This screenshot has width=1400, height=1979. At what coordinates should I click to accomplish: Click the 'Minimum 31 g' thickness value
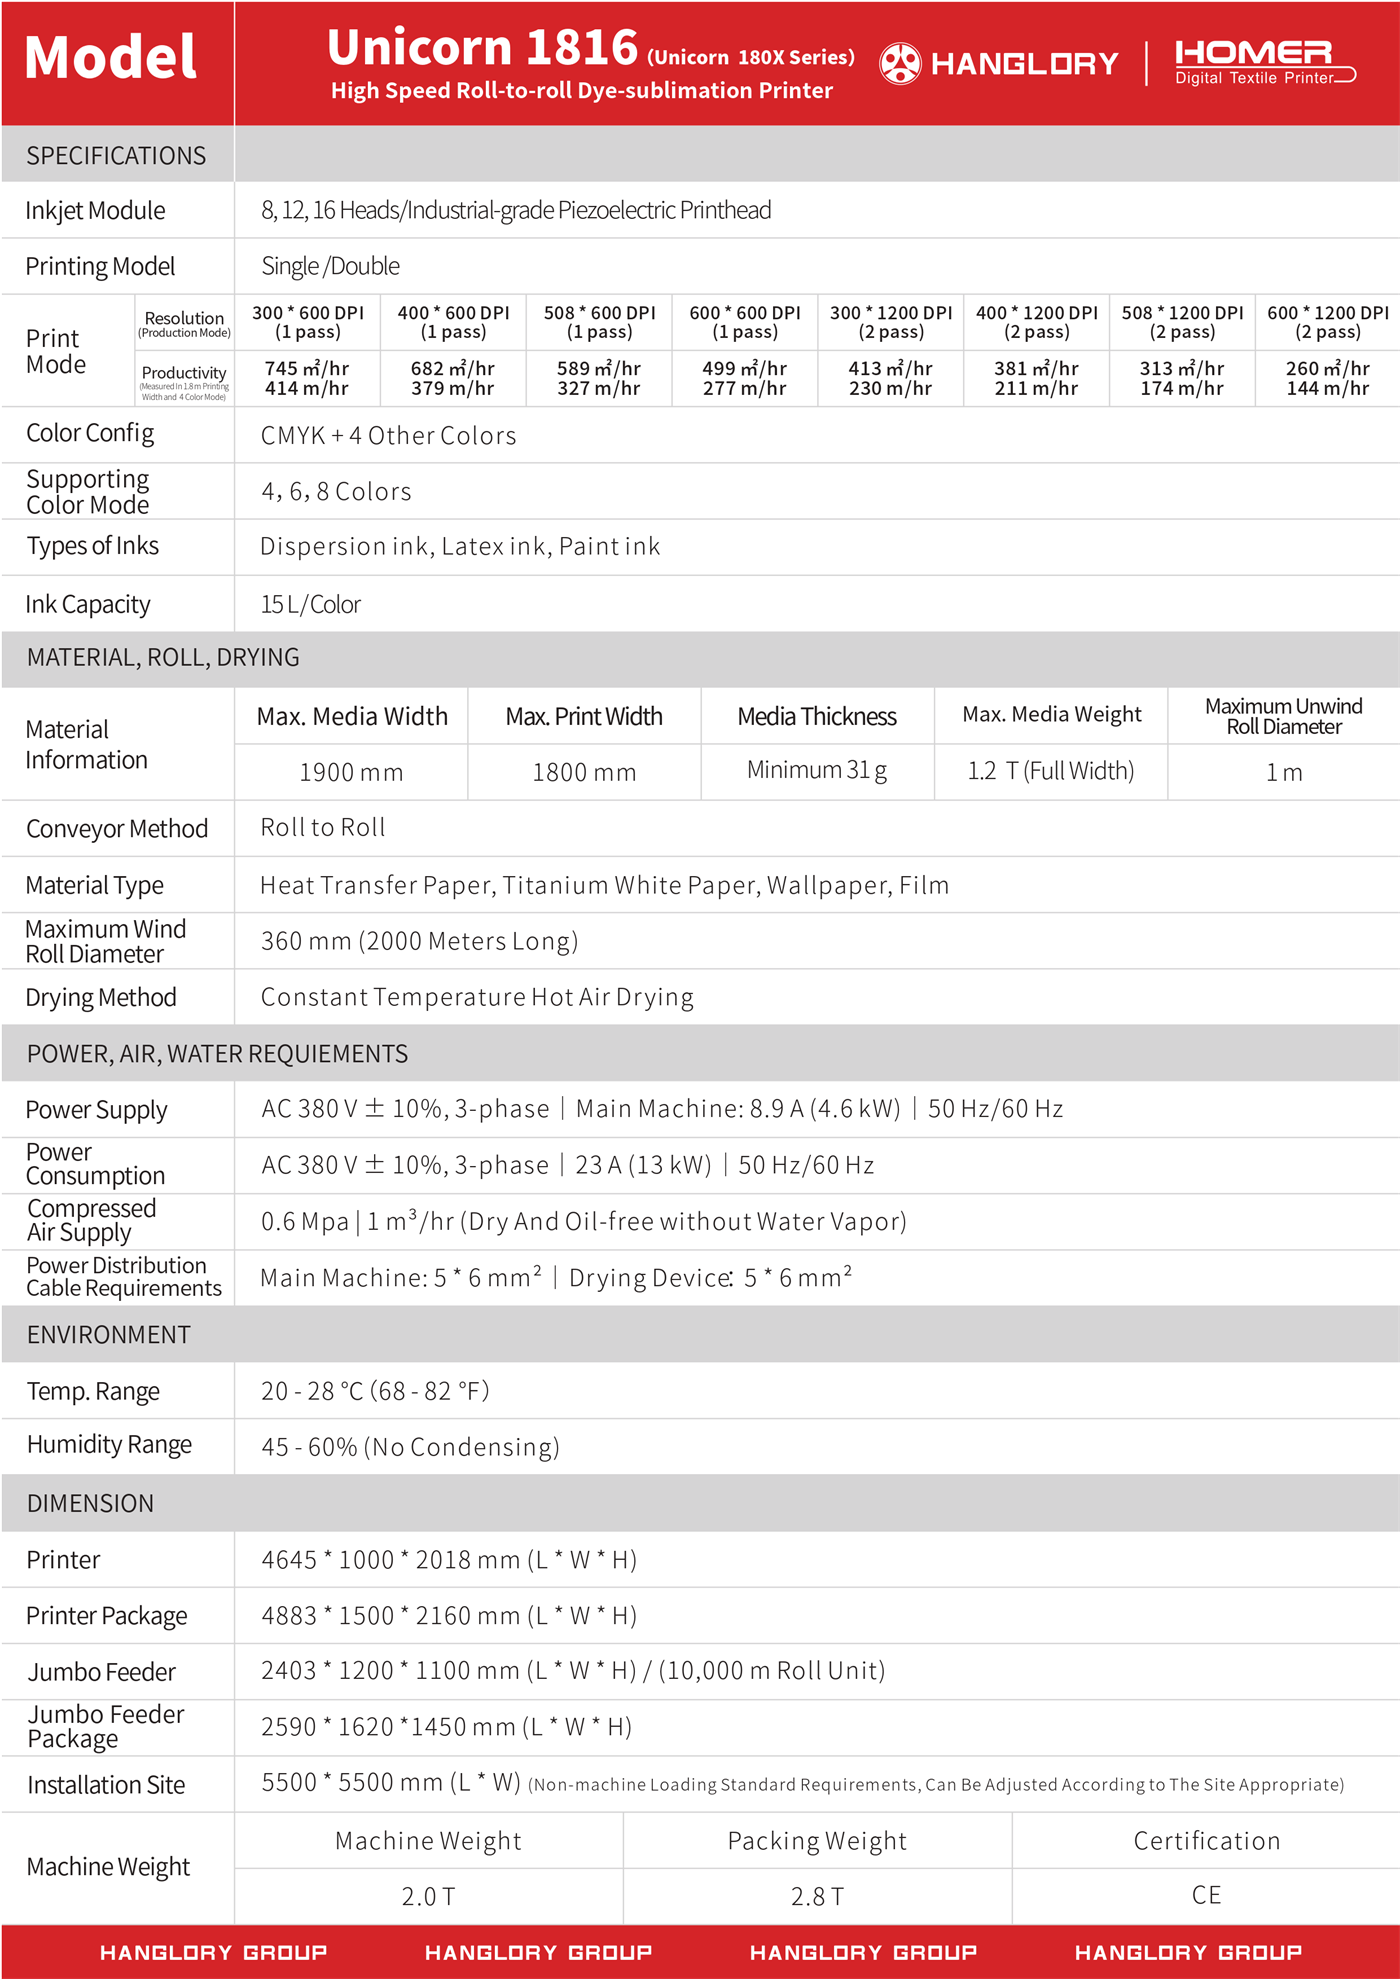[x=817, y=770]
